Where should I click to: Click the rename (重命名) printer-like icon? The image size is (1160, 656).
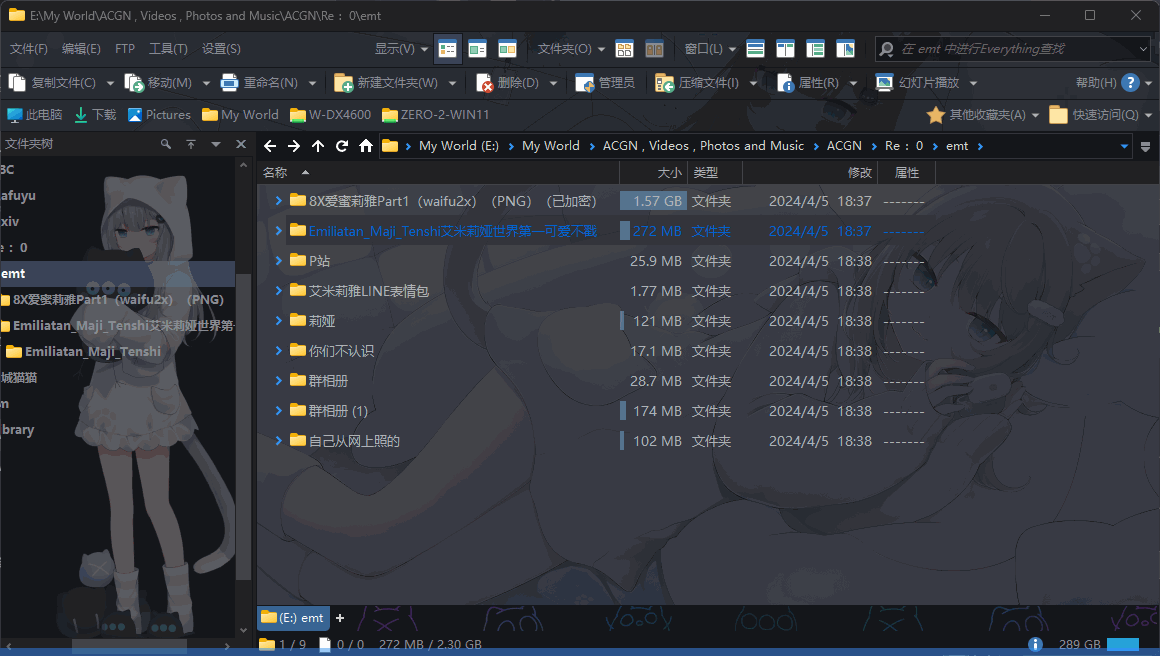click(x=229, y=83)
